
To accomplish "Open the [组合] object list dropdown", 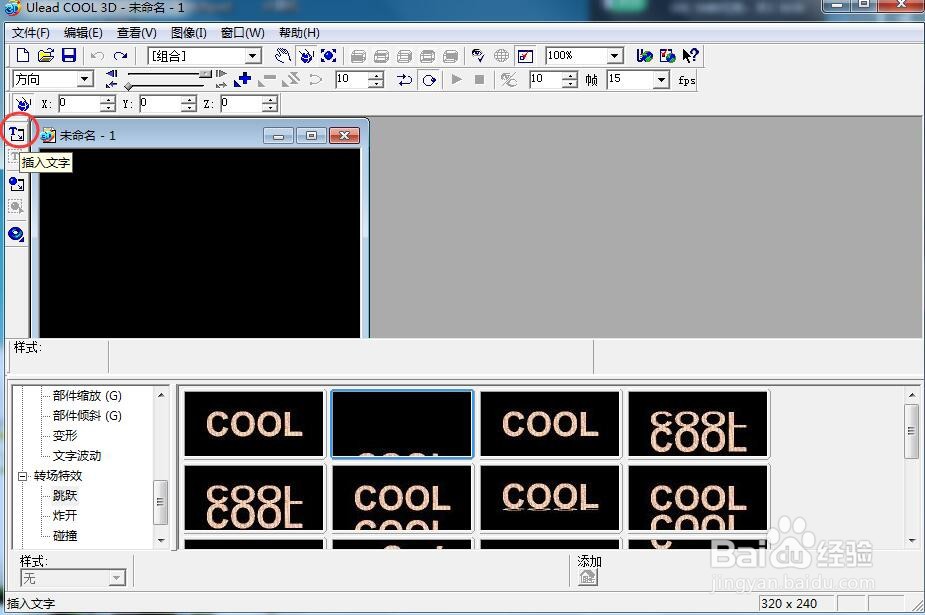I will [252, 56].
